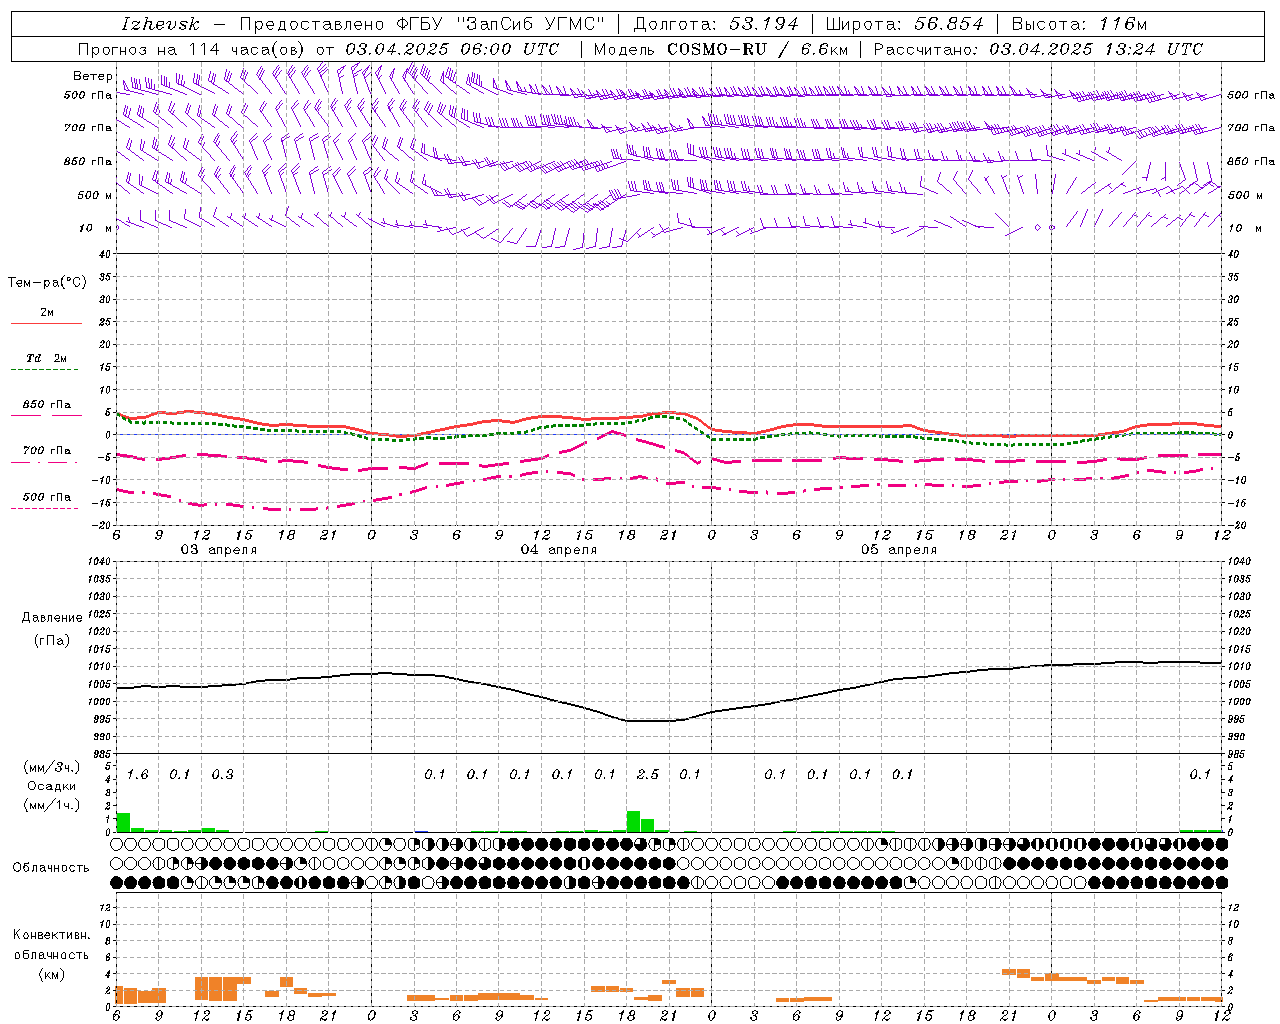Click the '(км)' unit label under convective clouds
Image resolution: width=1280 pixels, height=1024 pixels.
click(x=52, y=974)
